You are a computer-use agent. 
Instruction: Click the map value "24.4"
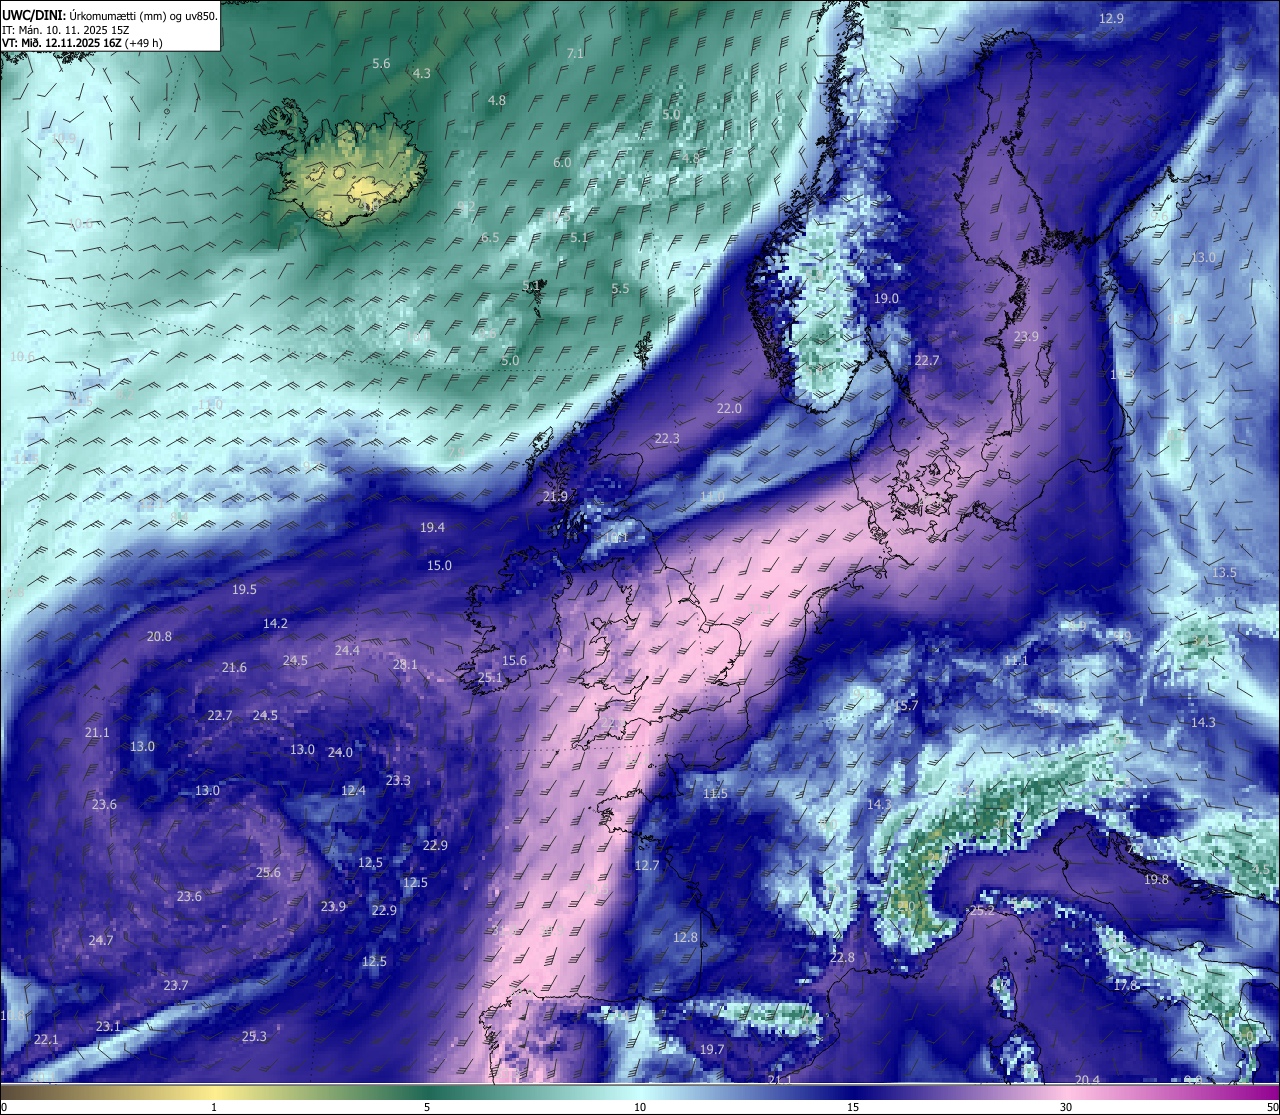[x=347, y=651]
